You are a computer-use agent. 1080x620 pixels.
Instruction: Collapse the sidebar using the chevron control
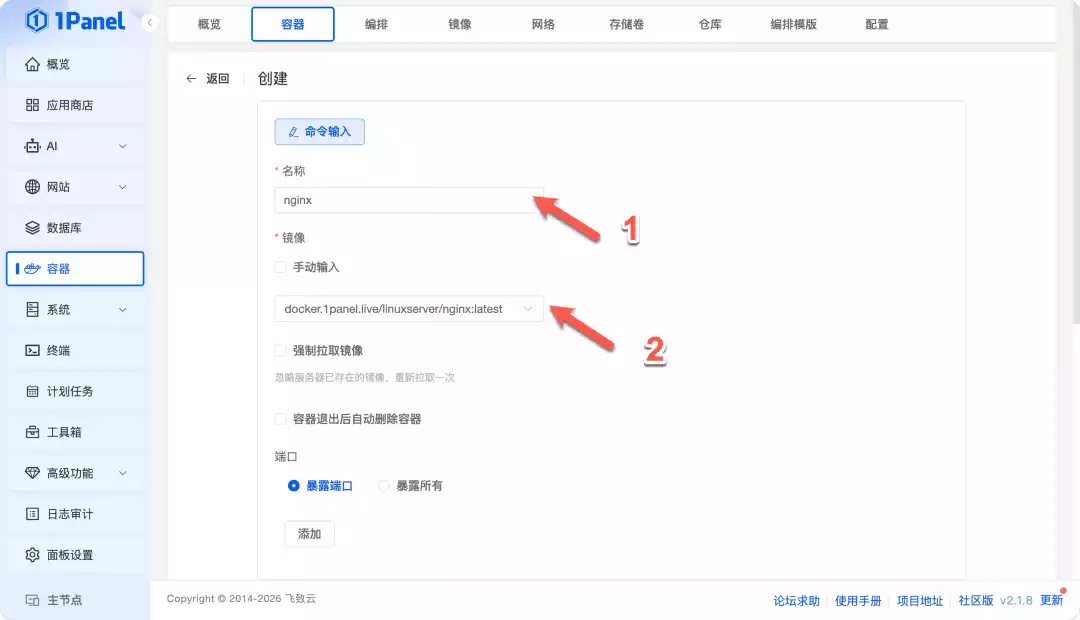(150, 21)
